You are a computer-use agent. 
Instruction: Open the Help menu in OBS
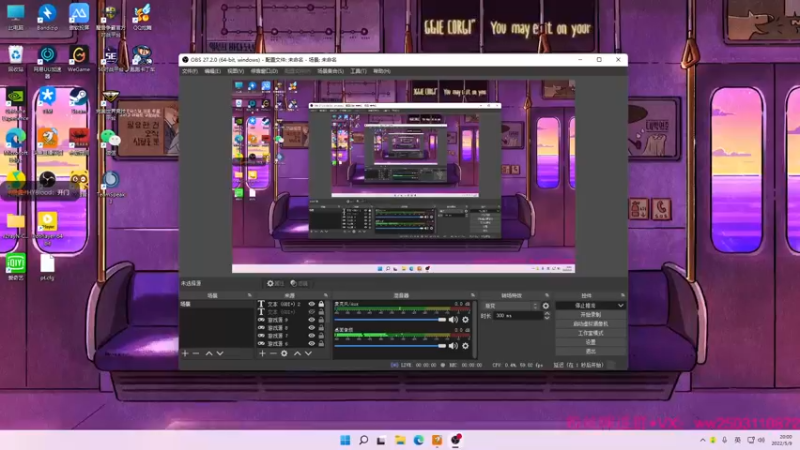click(382, 71)
